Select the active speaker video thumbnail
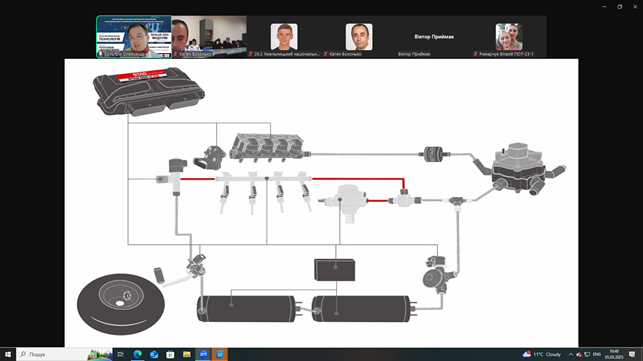Image resolution: width=643 pixels, height=361 pixels. pyautogui.click(x=134, y=37)
